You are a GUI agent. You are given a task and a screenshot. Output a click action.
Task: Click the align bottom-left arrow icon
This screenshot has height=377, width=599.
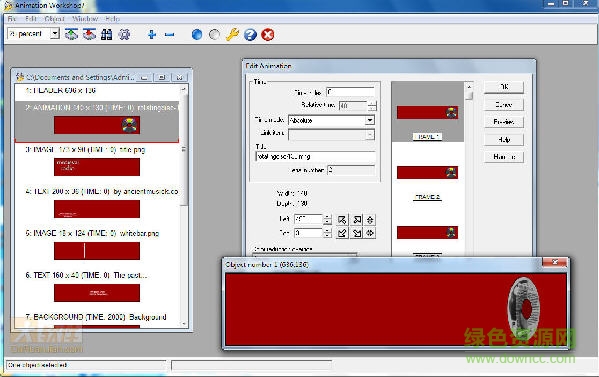(x=342, y=233)
